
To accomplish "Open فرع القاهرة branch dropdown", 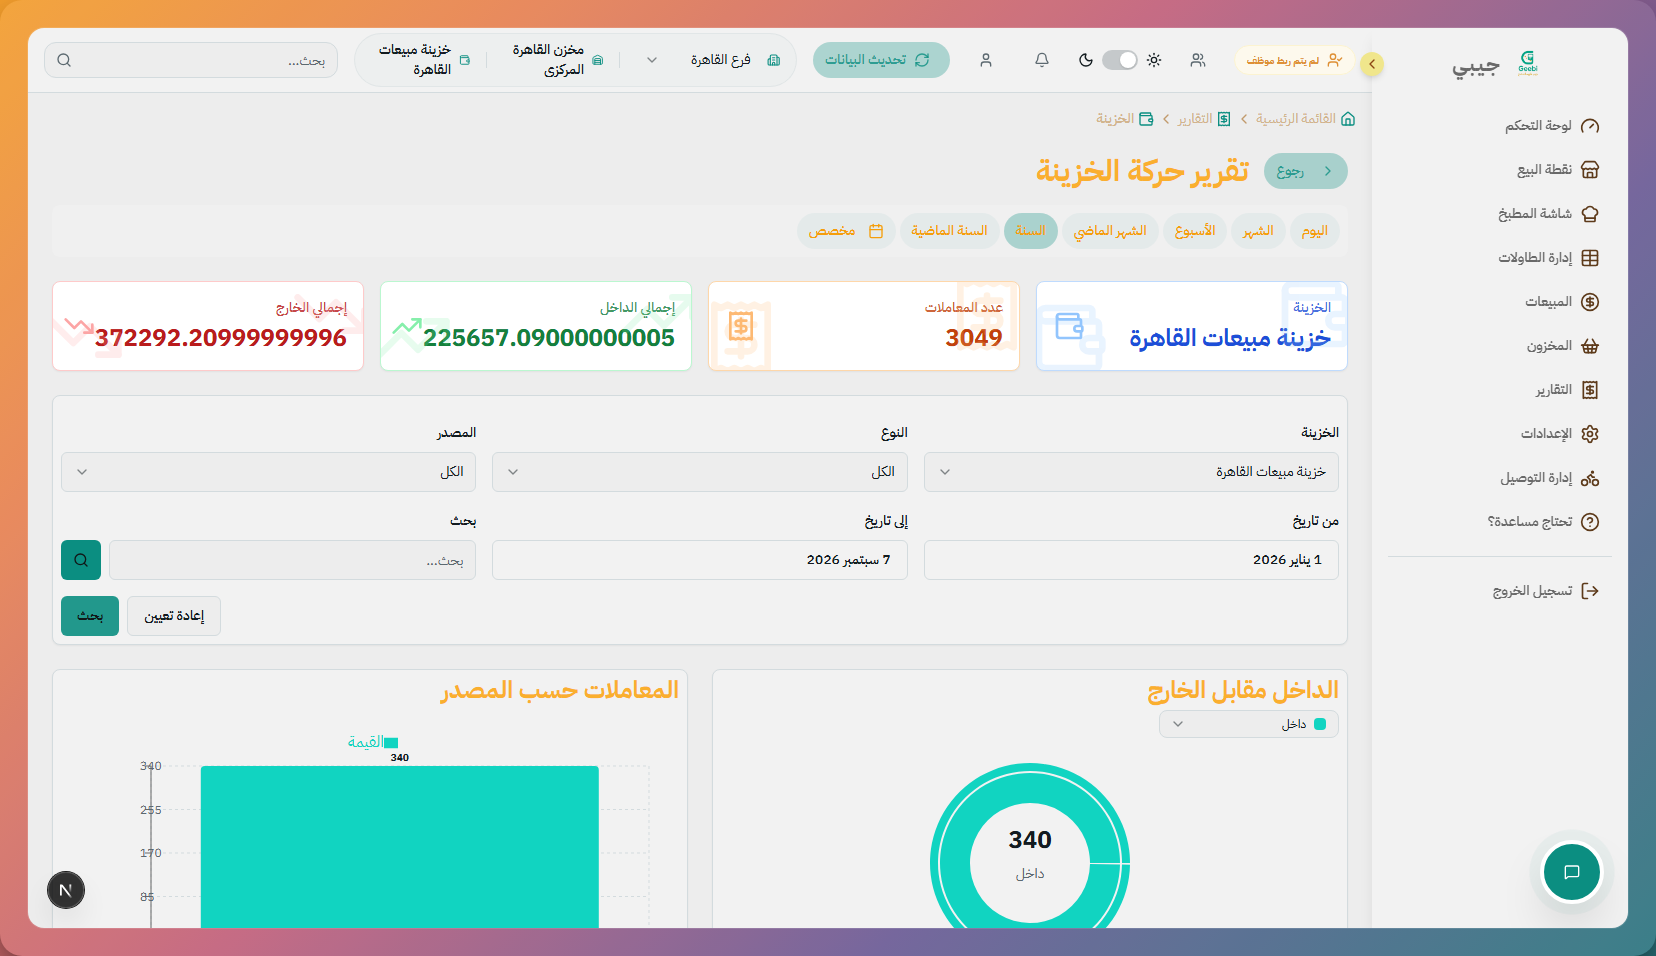I will tap(712, 60).
